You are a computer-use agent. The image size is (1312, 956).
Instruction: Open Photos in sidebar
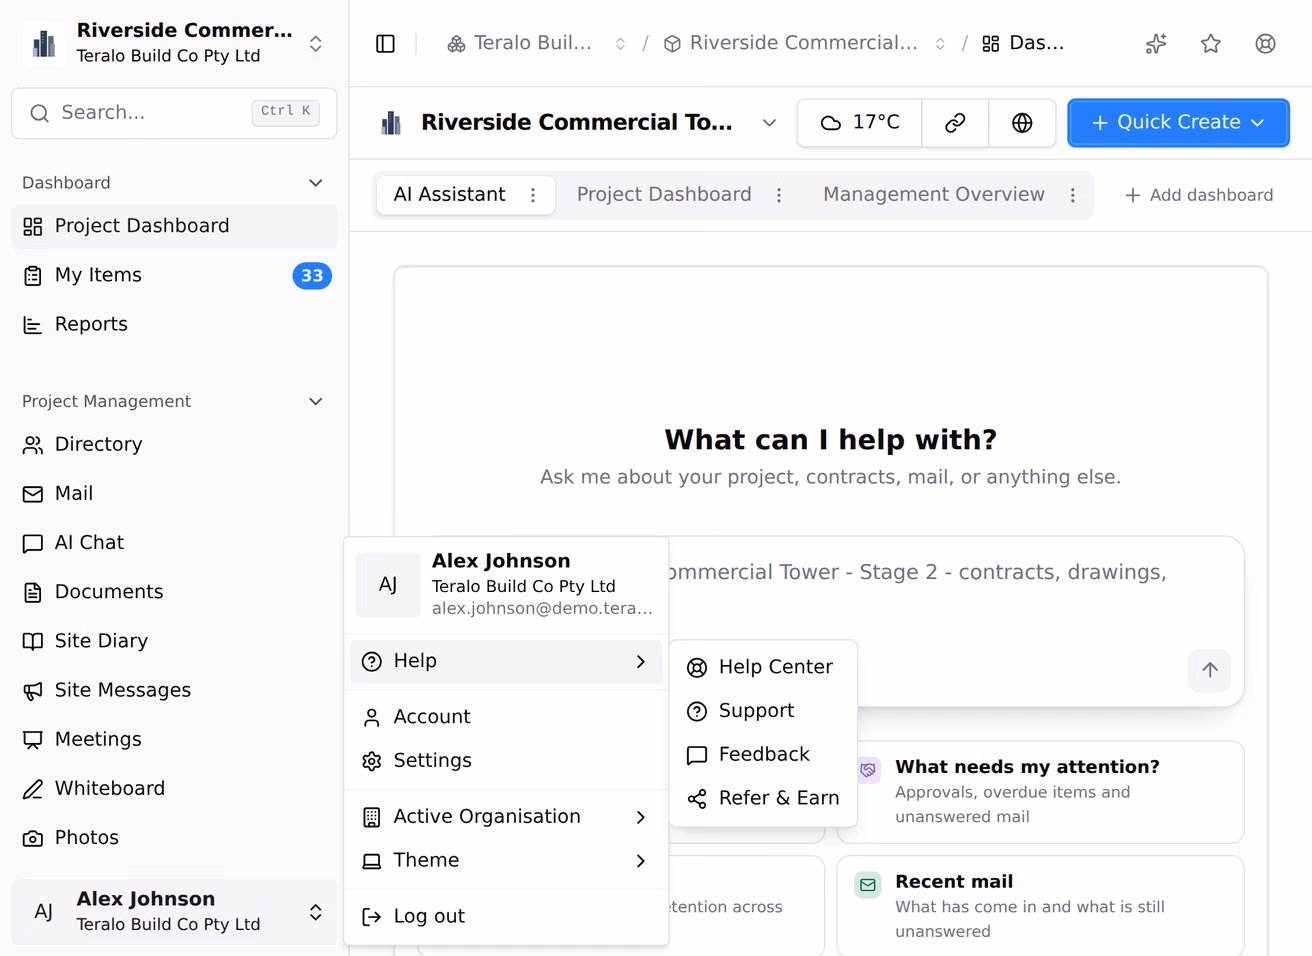tap(174, 837)
